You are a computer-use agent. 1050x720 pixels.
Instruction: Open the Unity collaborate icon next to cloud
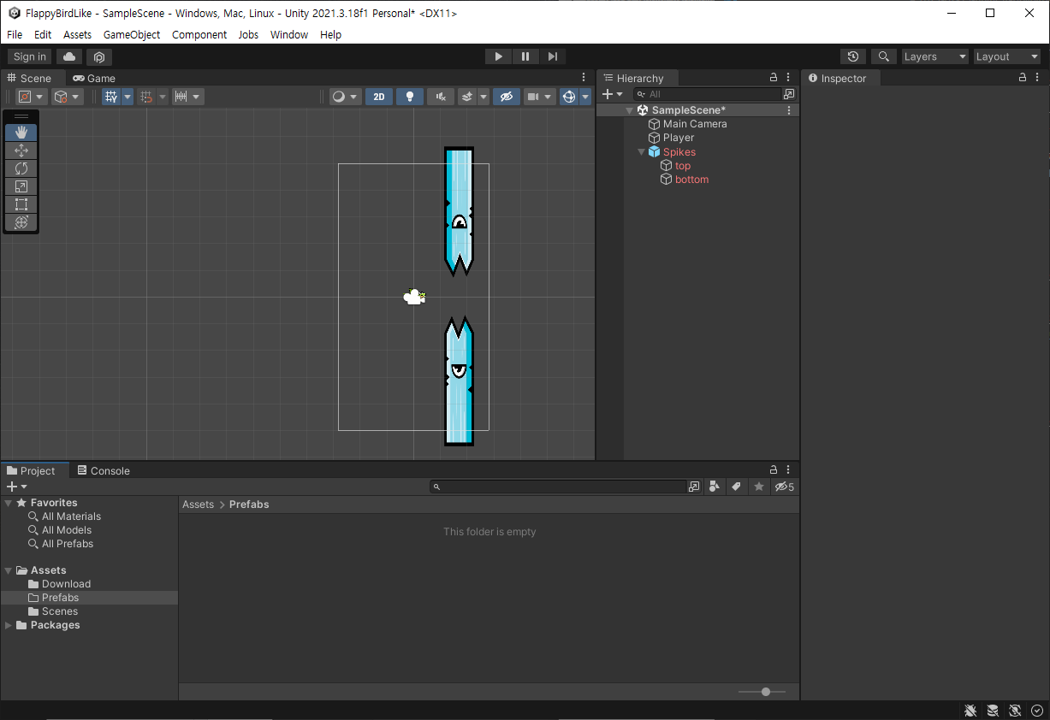coord(99,57)
